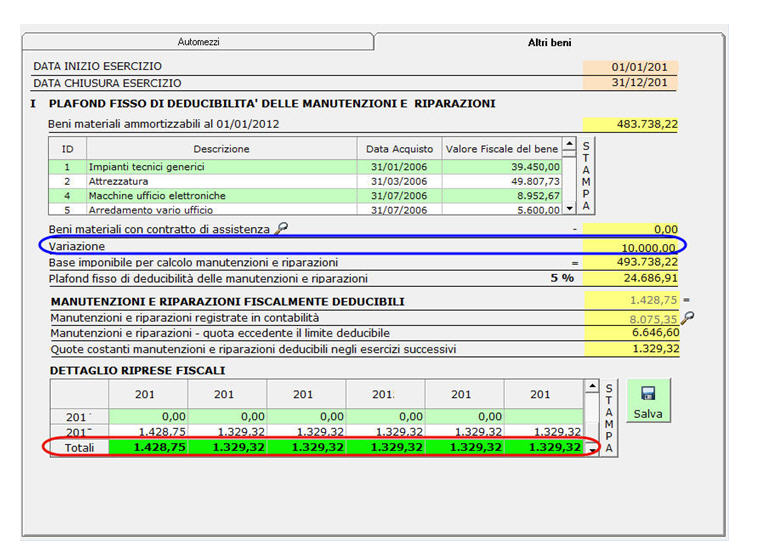Select the Altri beni tab
Image resolution: width=774 pixels, height=554 pixels.
pos(549,42)
